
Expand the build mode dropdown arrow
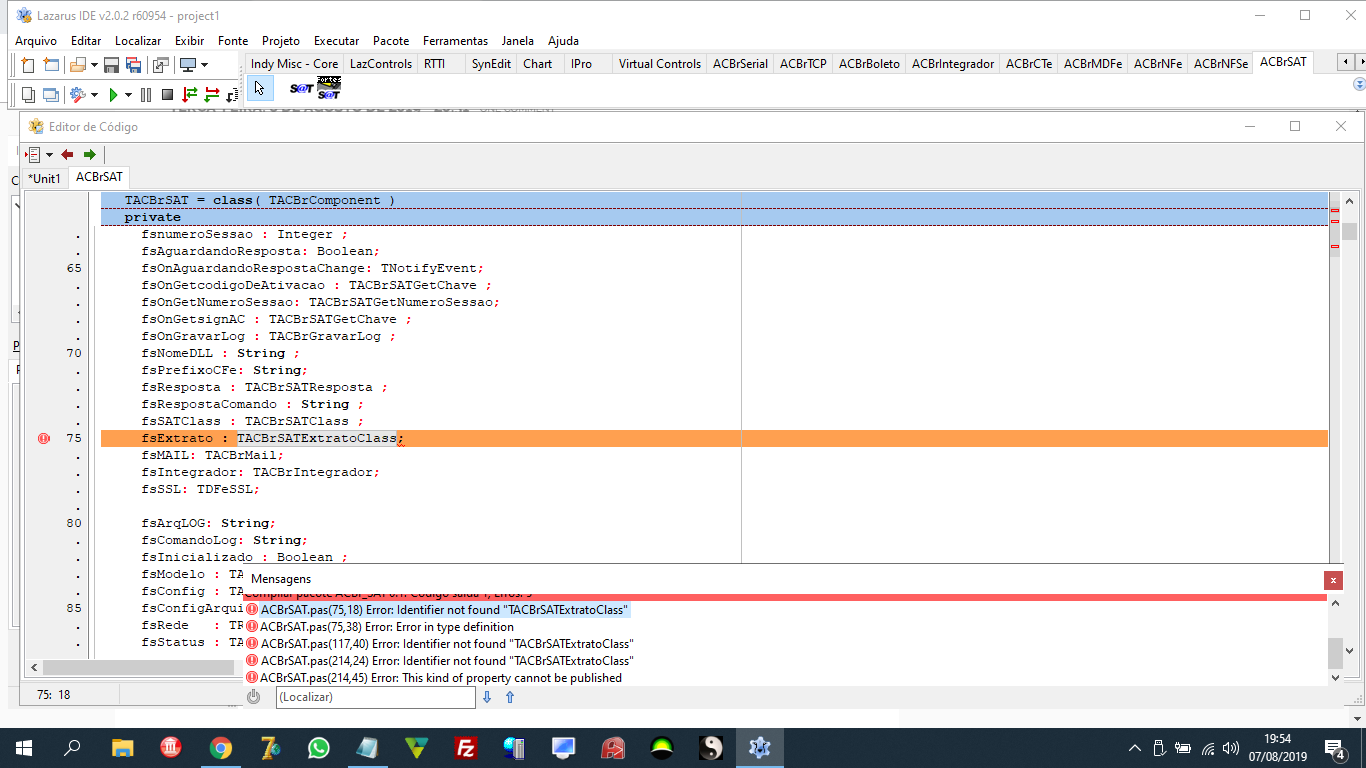pos(95,95)
